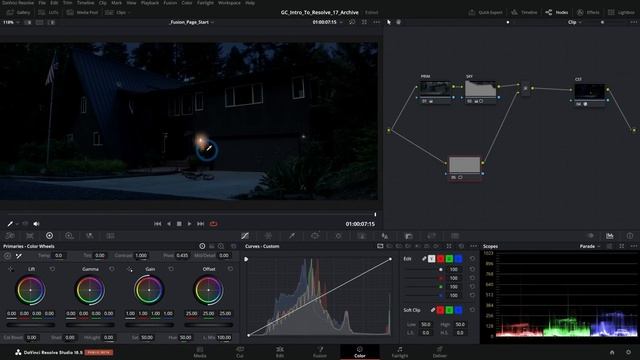The height and width of the screenshot is (360, 640).
Task: Toggle the Lightbox view
Action: point(621,13)
